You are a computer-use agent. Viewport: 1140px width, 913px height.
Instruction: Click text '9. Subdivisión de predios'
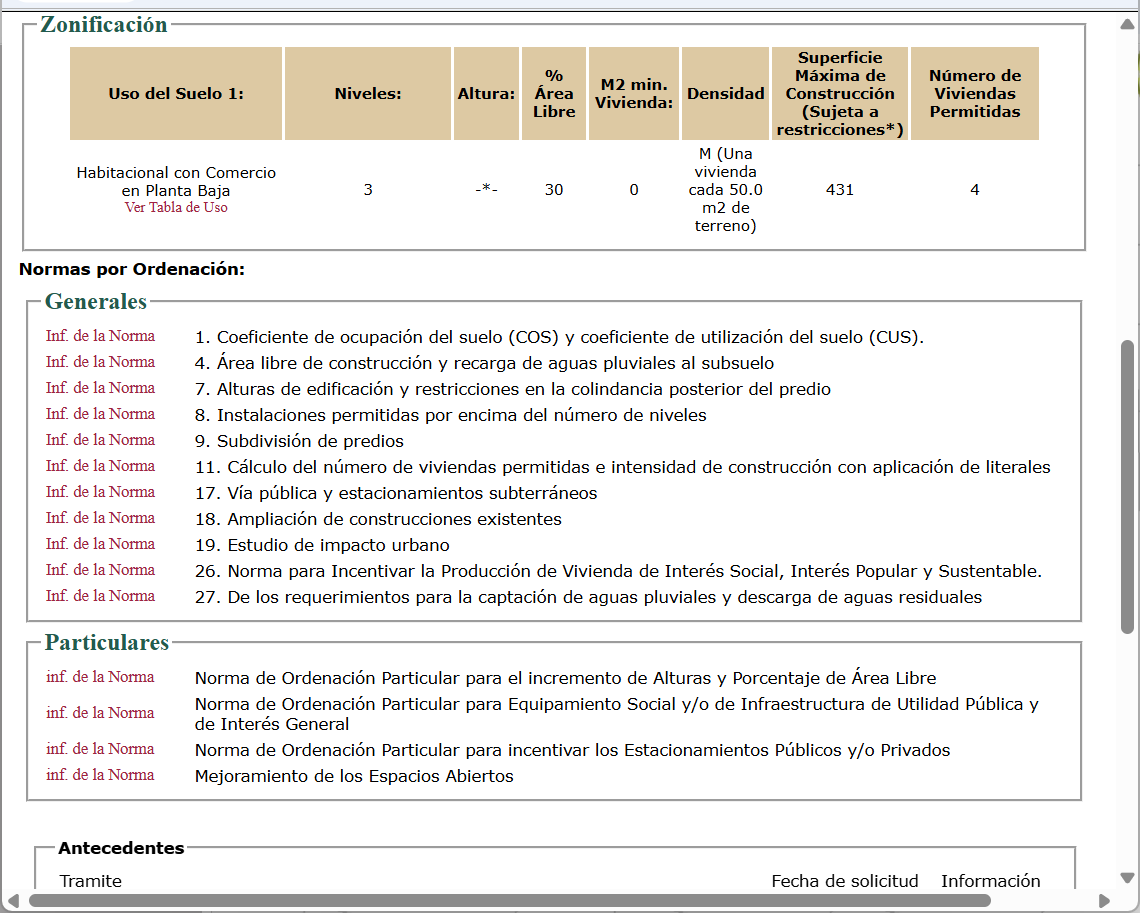299,441
